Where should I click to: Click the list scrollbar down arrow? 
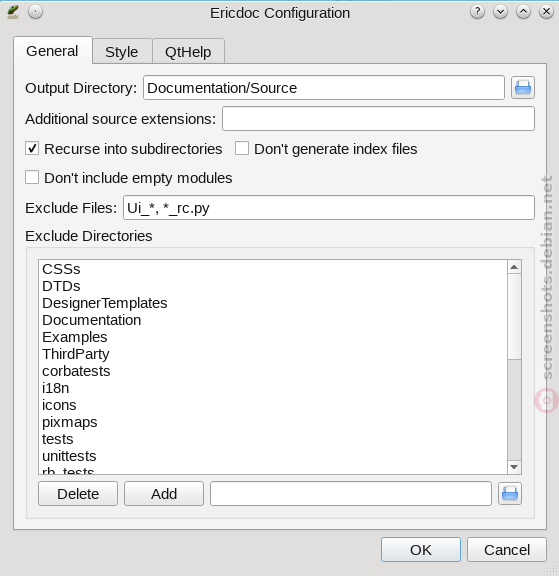coord(514,467)
